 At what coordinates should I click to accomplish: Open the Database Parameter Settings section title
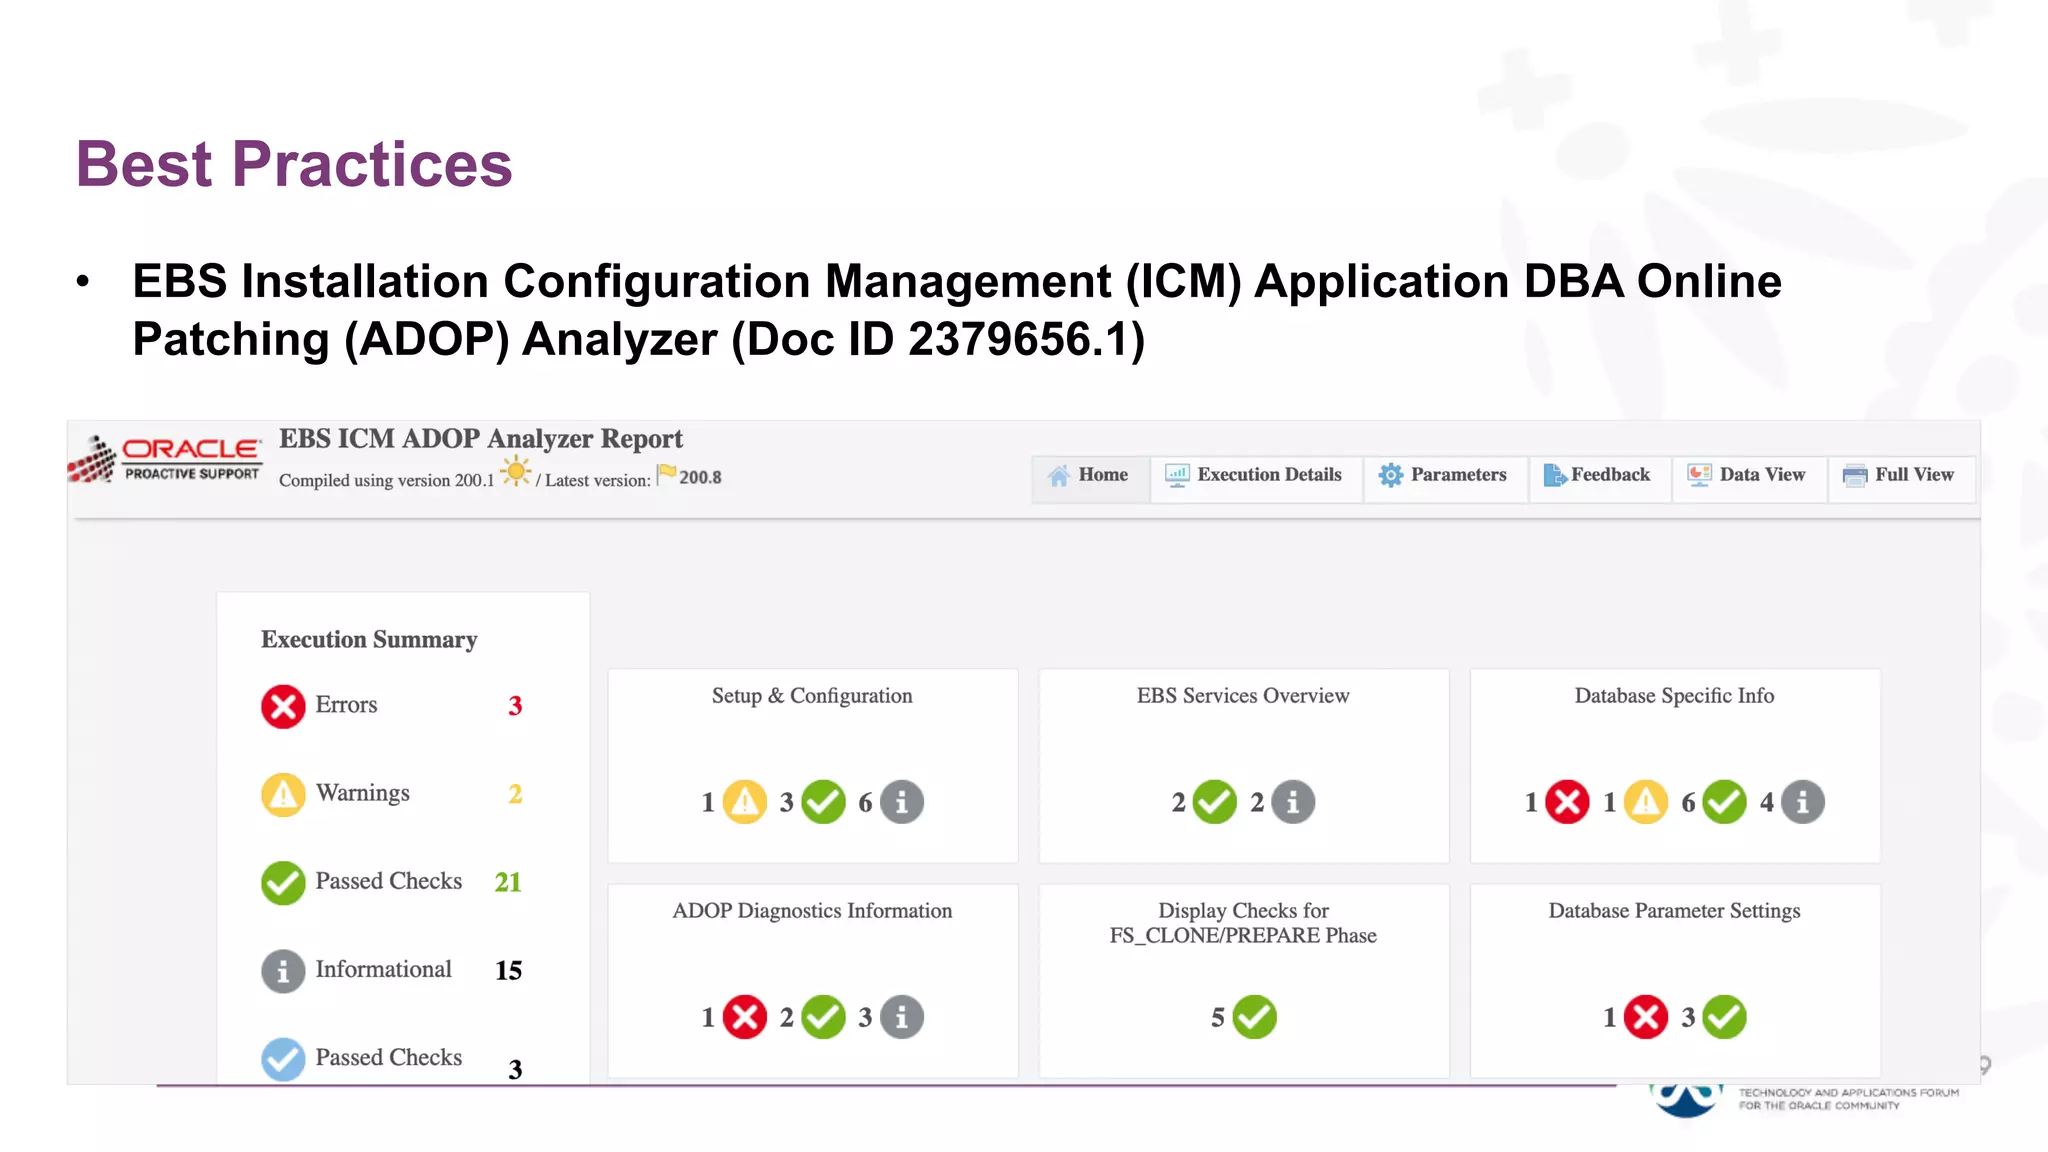[1675, 911]
